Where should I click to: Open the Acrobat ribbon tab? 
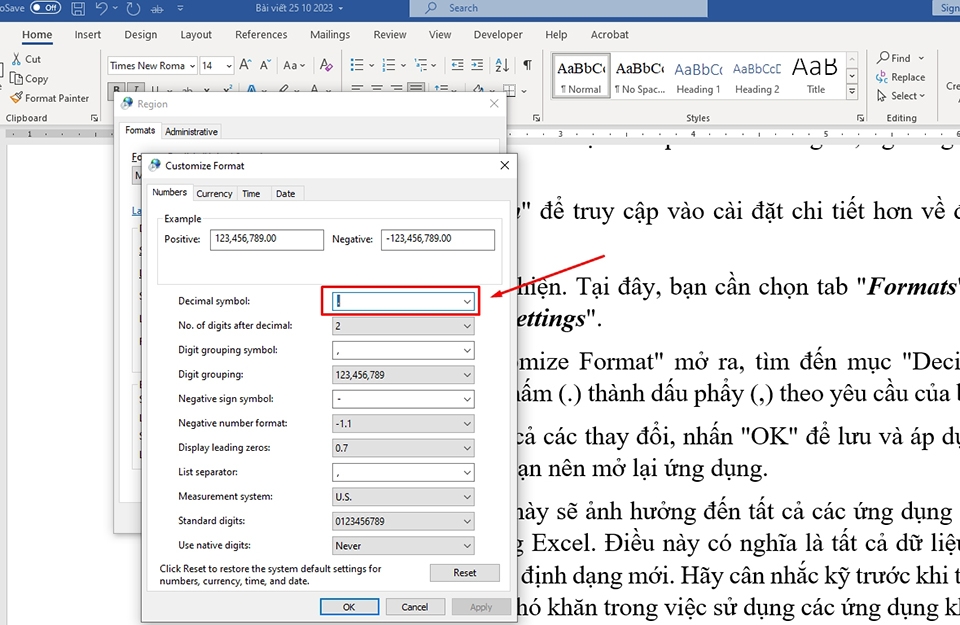(609, 35)
